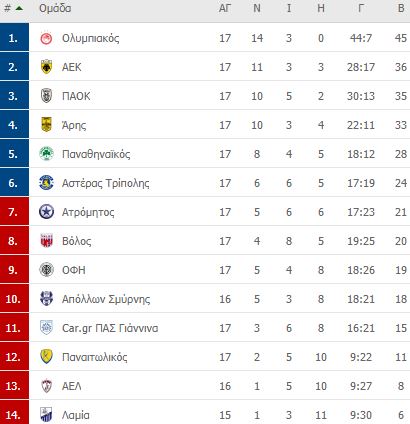This screenshot has height=424, width=410.
Task: Open the Car.gr ΠΑΣ Γιάννινα team link
Action: click(x=110, y=328)
